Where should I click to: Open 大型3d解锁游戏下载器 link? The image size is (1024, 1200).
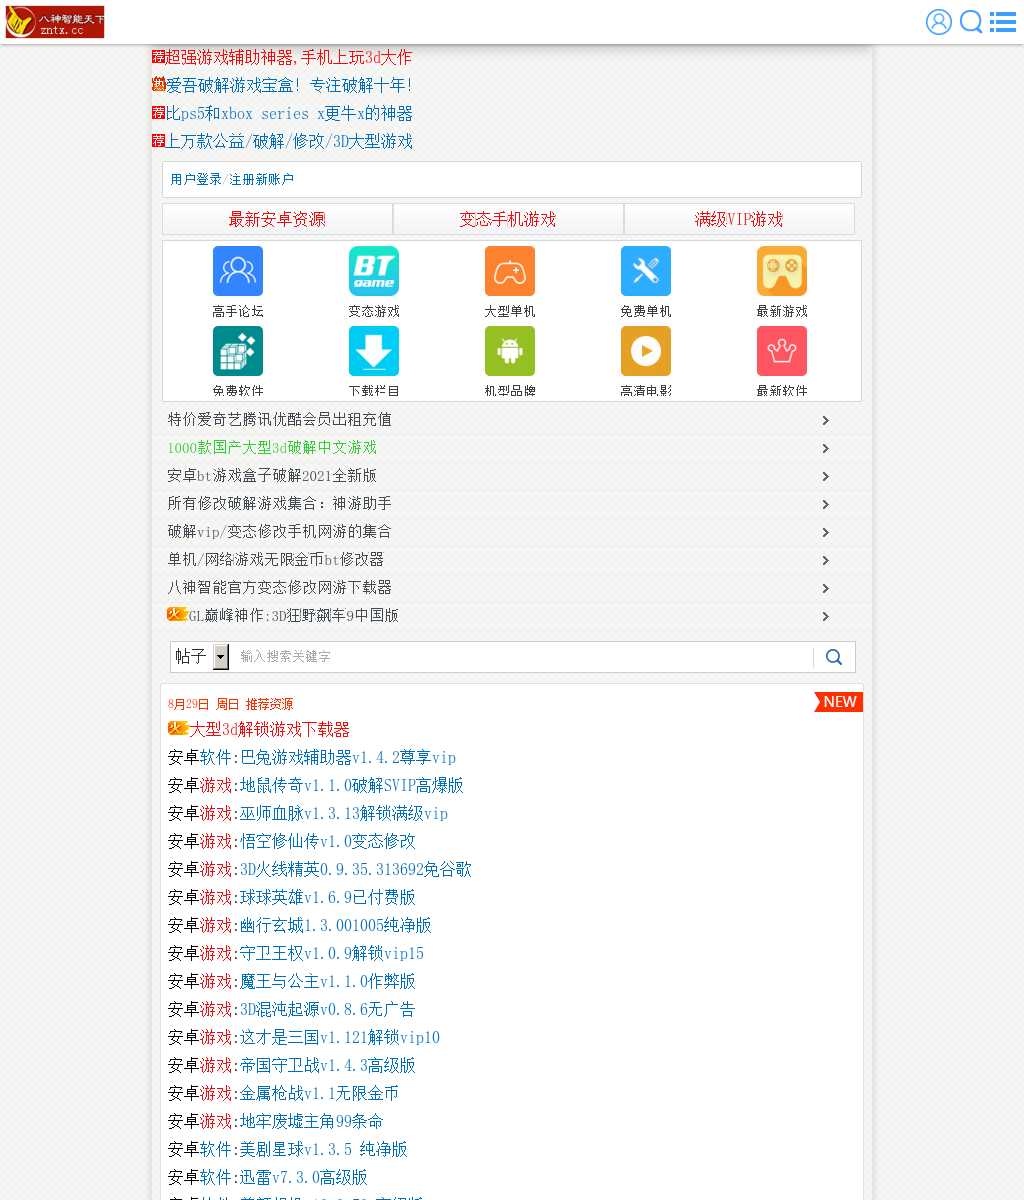(x=270, y=729)
